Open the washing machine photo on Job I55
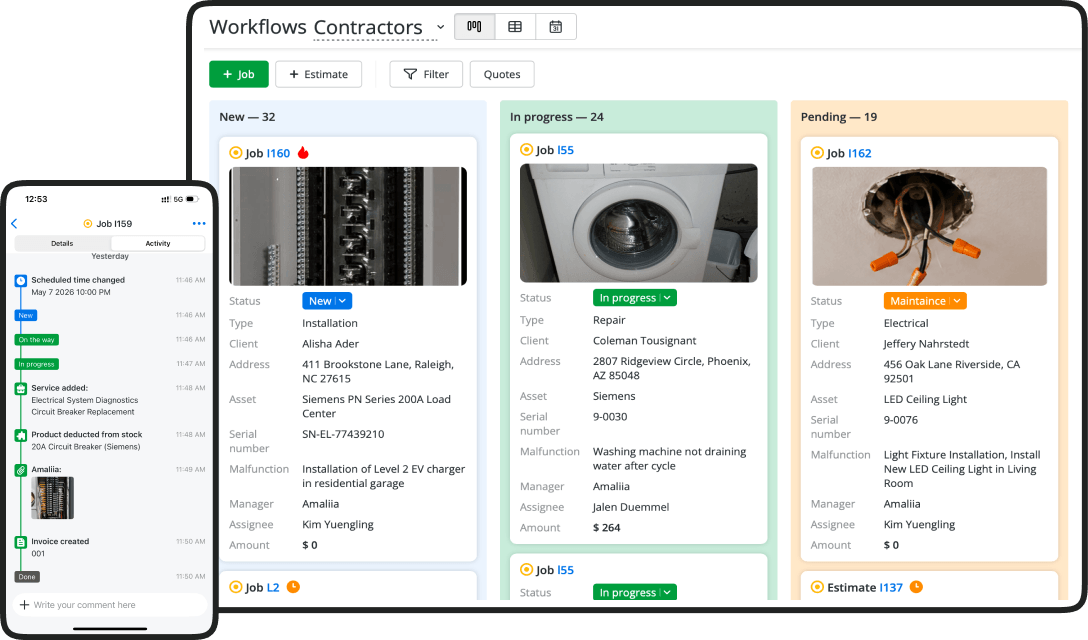The width and height of the screenshot is (1088, 640). tap(638, 223)
